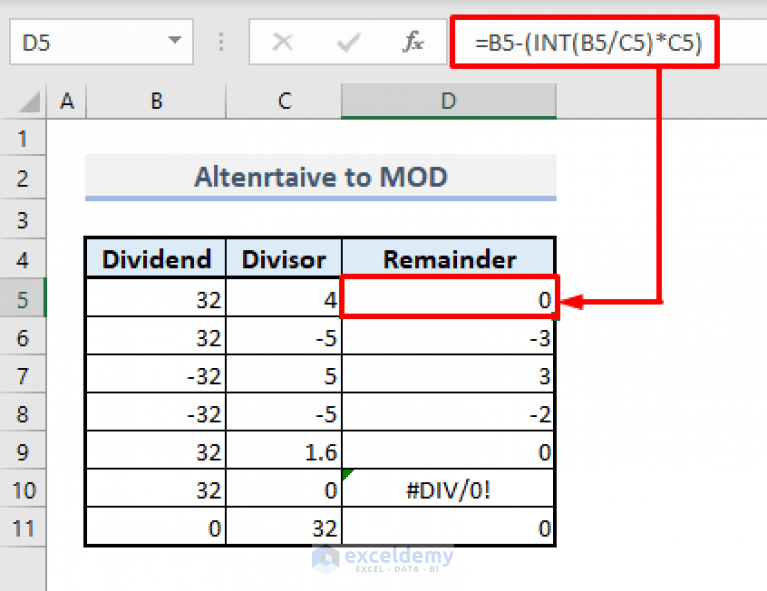Select cell D7 with remainder 3

point(449,375)
